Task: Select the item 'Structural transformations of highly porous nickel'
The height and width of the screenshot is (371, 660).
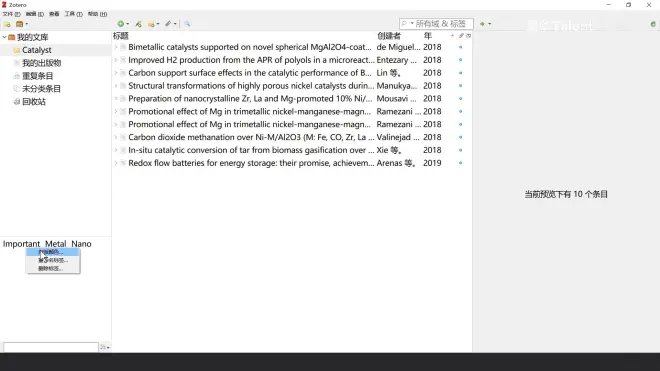Action: click(x=251, y=86)
